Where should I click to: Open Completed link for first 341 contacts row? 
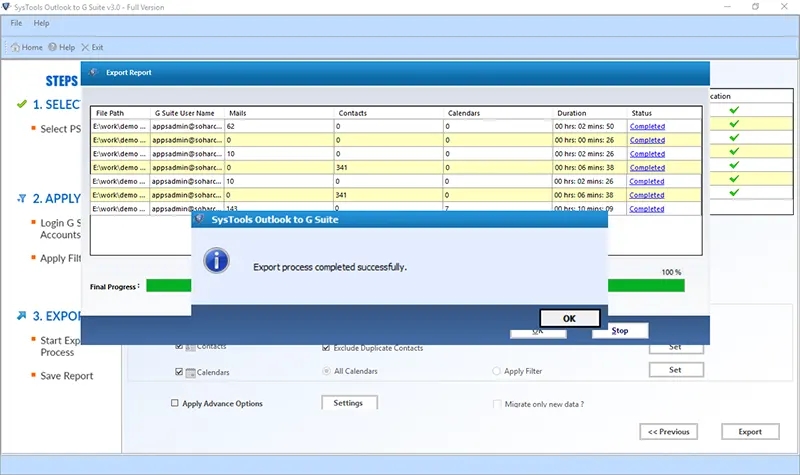point(647,167)
